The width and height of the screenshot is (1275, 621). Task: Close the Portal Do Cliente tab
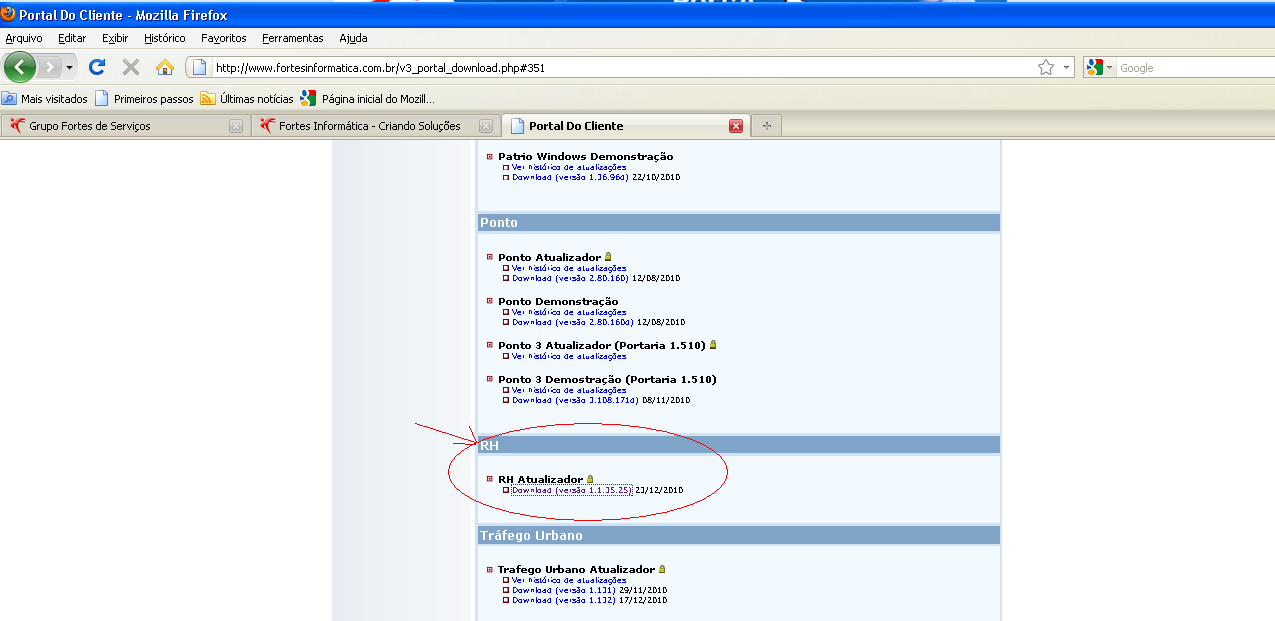click(736, 126)
